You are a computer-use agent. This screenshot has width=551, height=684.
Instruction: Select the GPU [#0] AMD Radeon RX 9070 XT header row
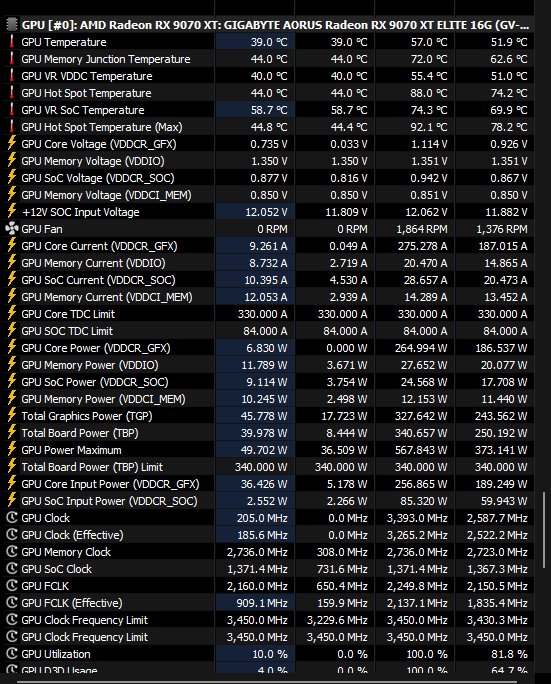(x=269, y=25)
